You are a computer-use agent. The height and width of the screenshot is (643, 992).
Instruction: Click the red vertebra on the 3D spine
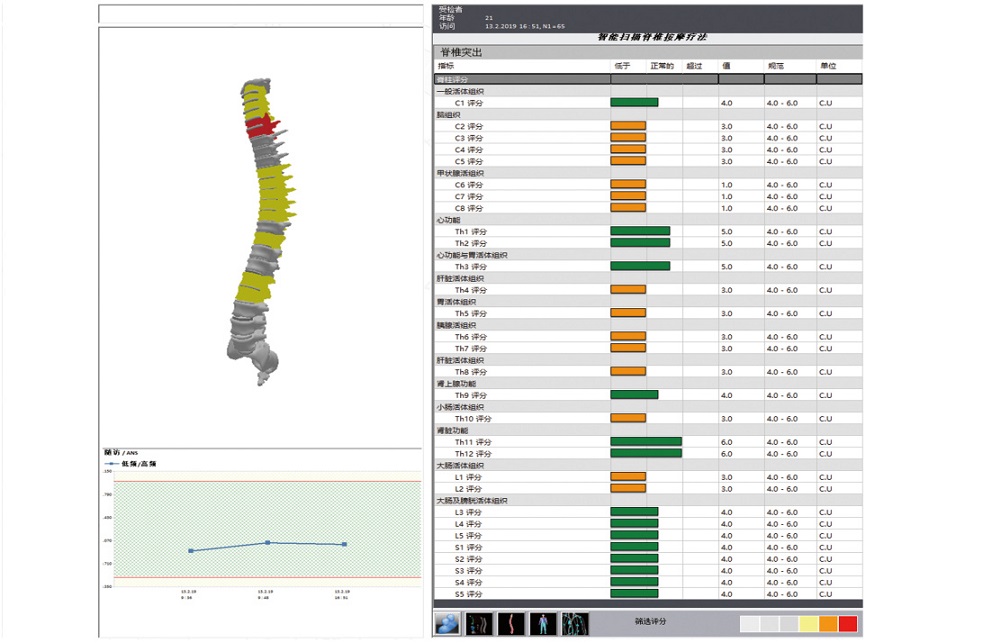click(x=260, y=126)
